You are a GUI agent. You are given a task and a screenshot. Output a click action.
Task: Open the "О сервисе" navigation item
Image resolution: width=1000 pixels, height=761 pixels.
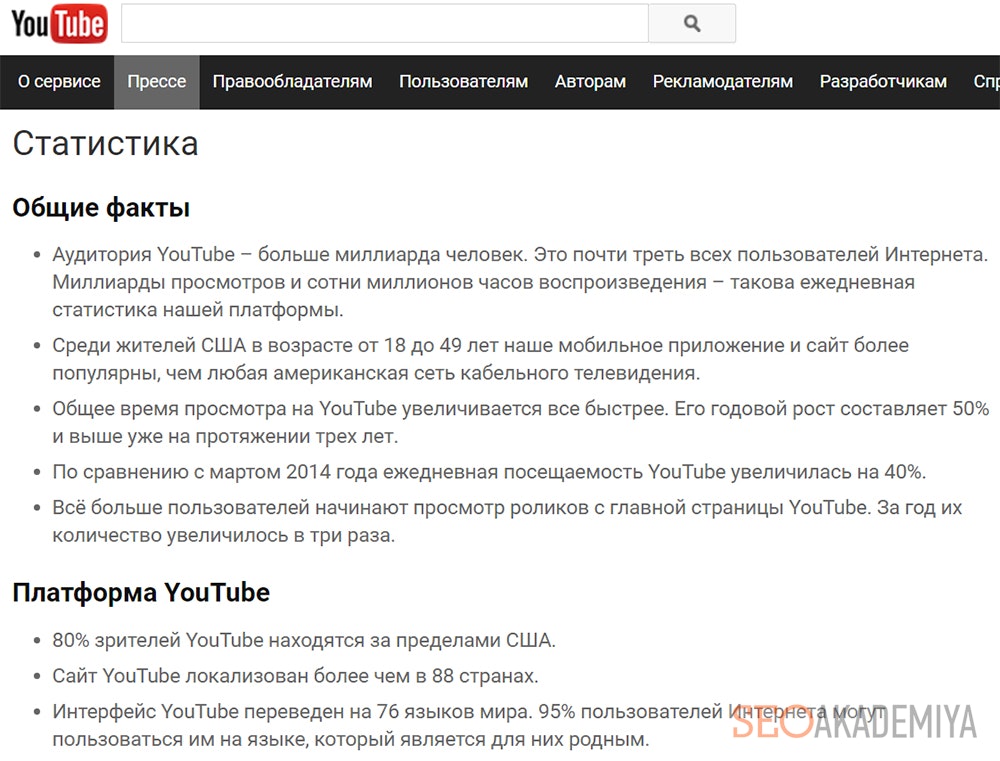[59, 82]
